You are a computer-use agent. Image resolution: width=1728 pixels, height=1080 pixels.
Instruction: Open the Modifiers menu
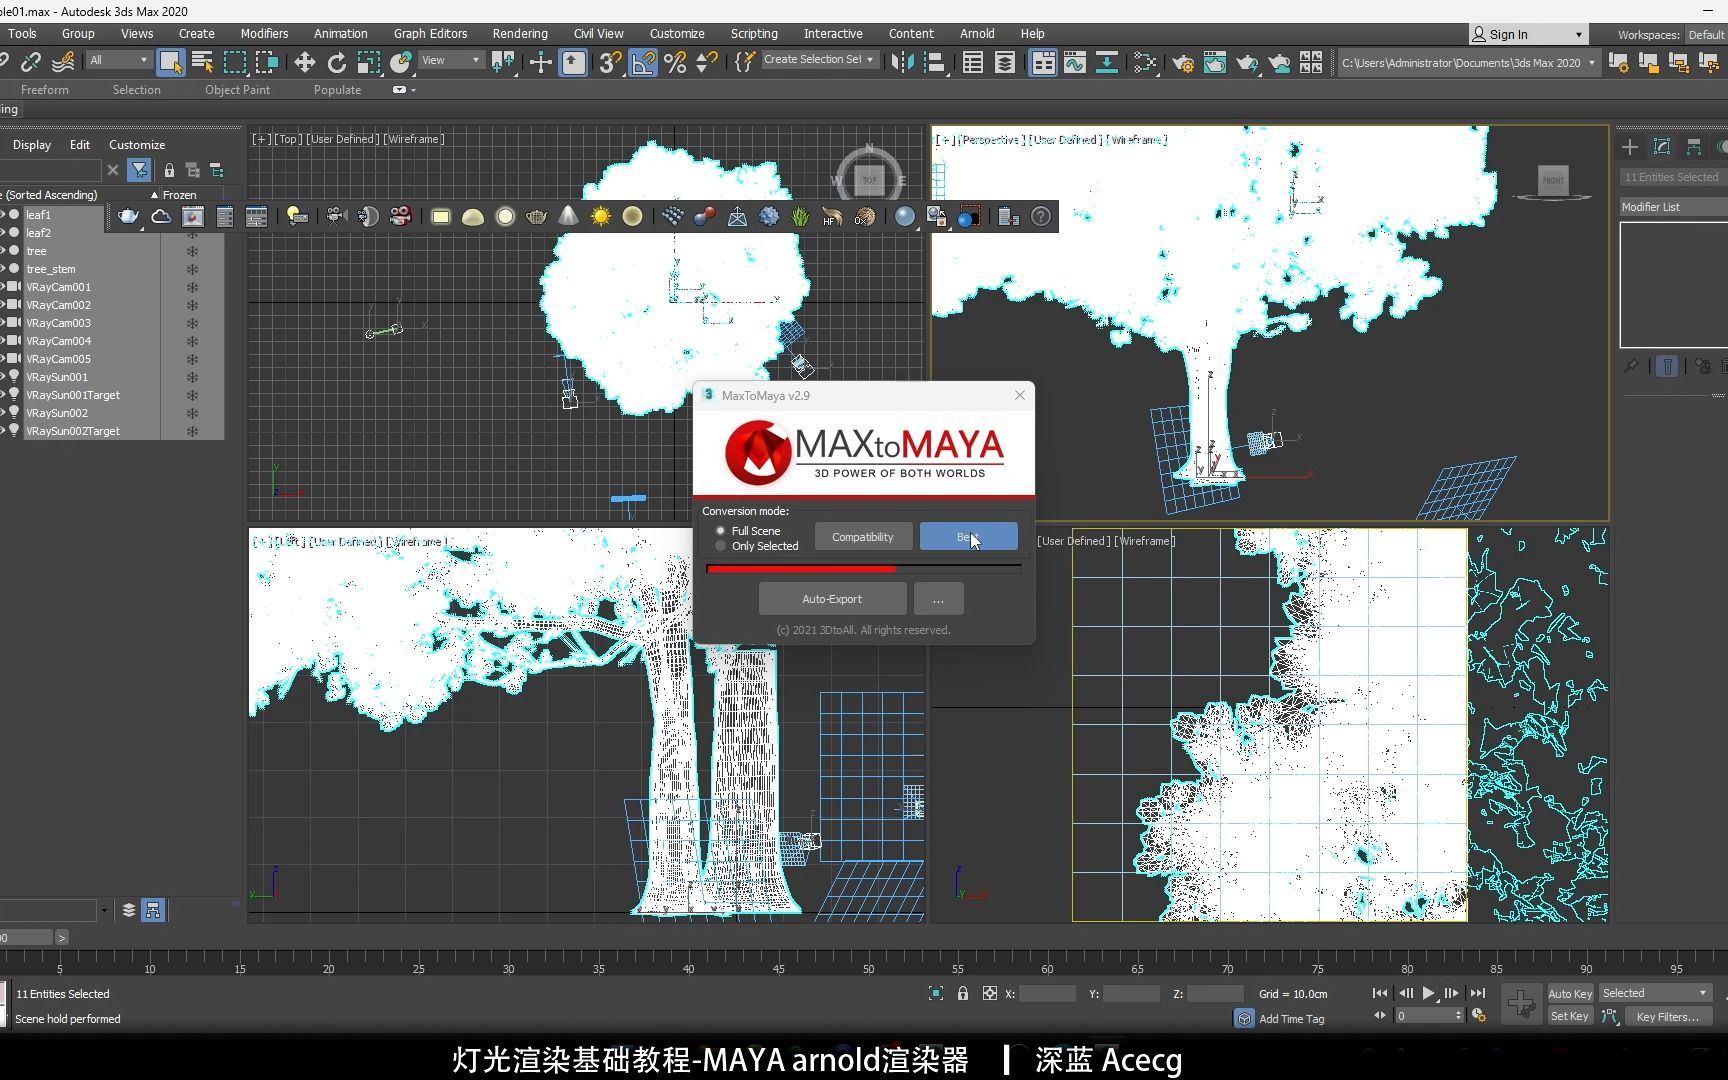point(264,33)
